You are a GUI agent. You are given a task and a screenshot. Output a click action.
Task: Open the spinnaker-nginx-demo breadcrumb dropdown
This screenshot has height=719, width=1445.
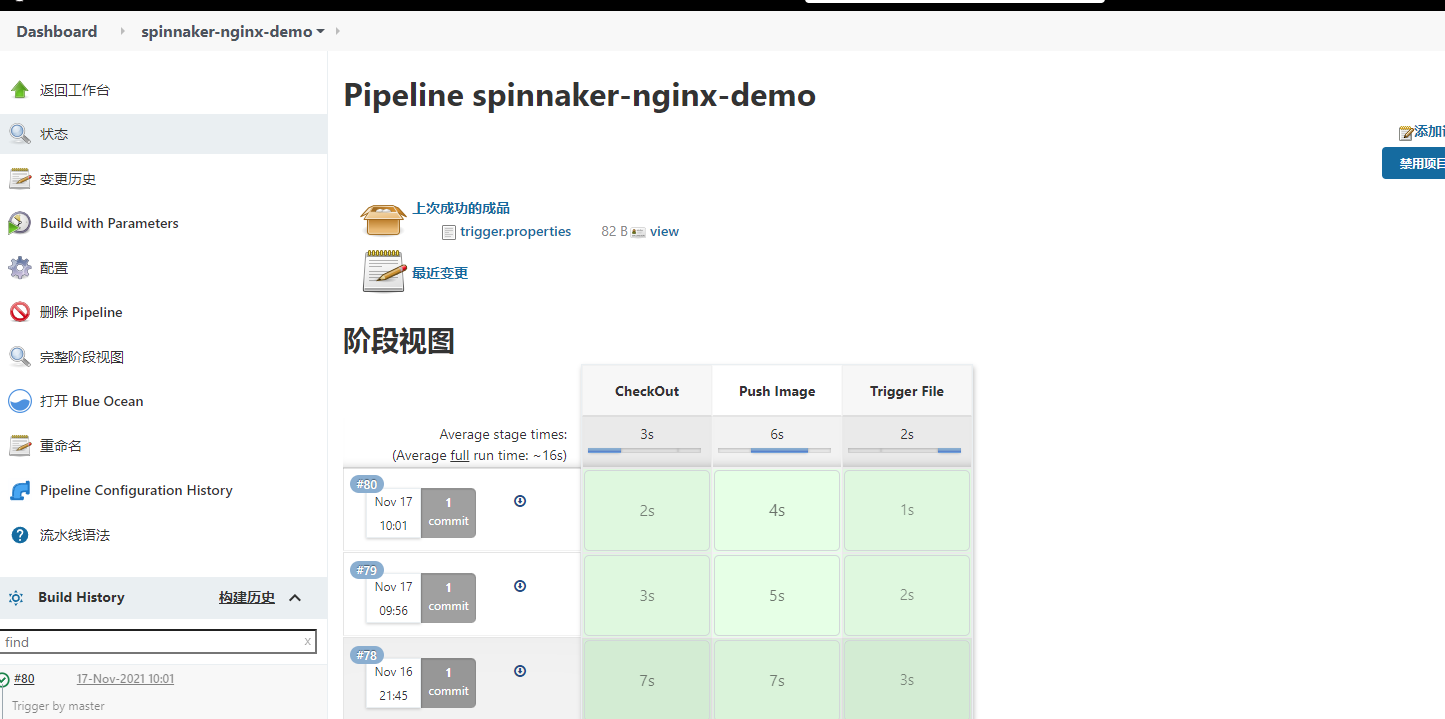click(x=320, y=32)
